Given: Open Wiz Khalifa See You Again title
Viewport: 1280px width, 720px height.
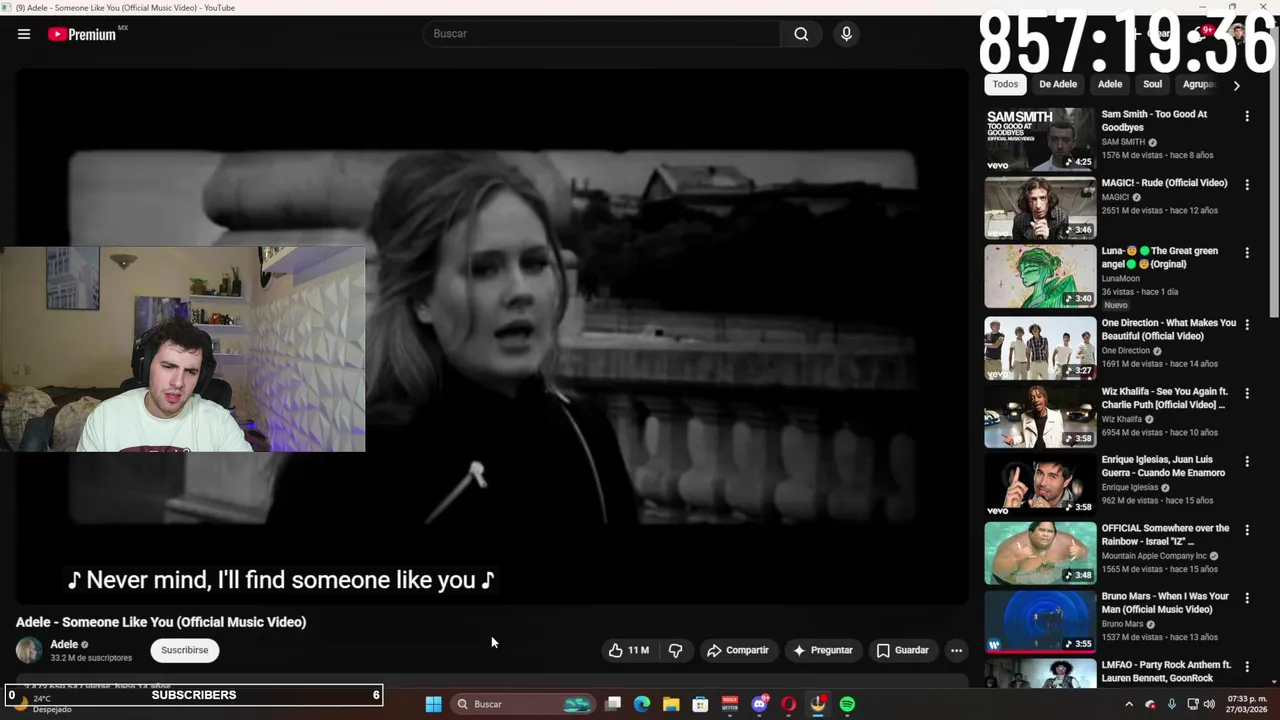Looking at the screenshot, I should [x=1165, y=398].
